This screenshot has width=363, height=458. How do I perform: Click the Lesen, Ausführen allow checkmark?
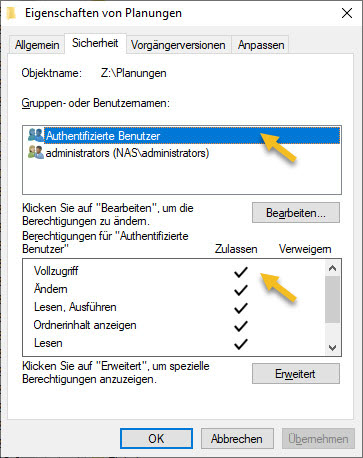tap(241, 308)
